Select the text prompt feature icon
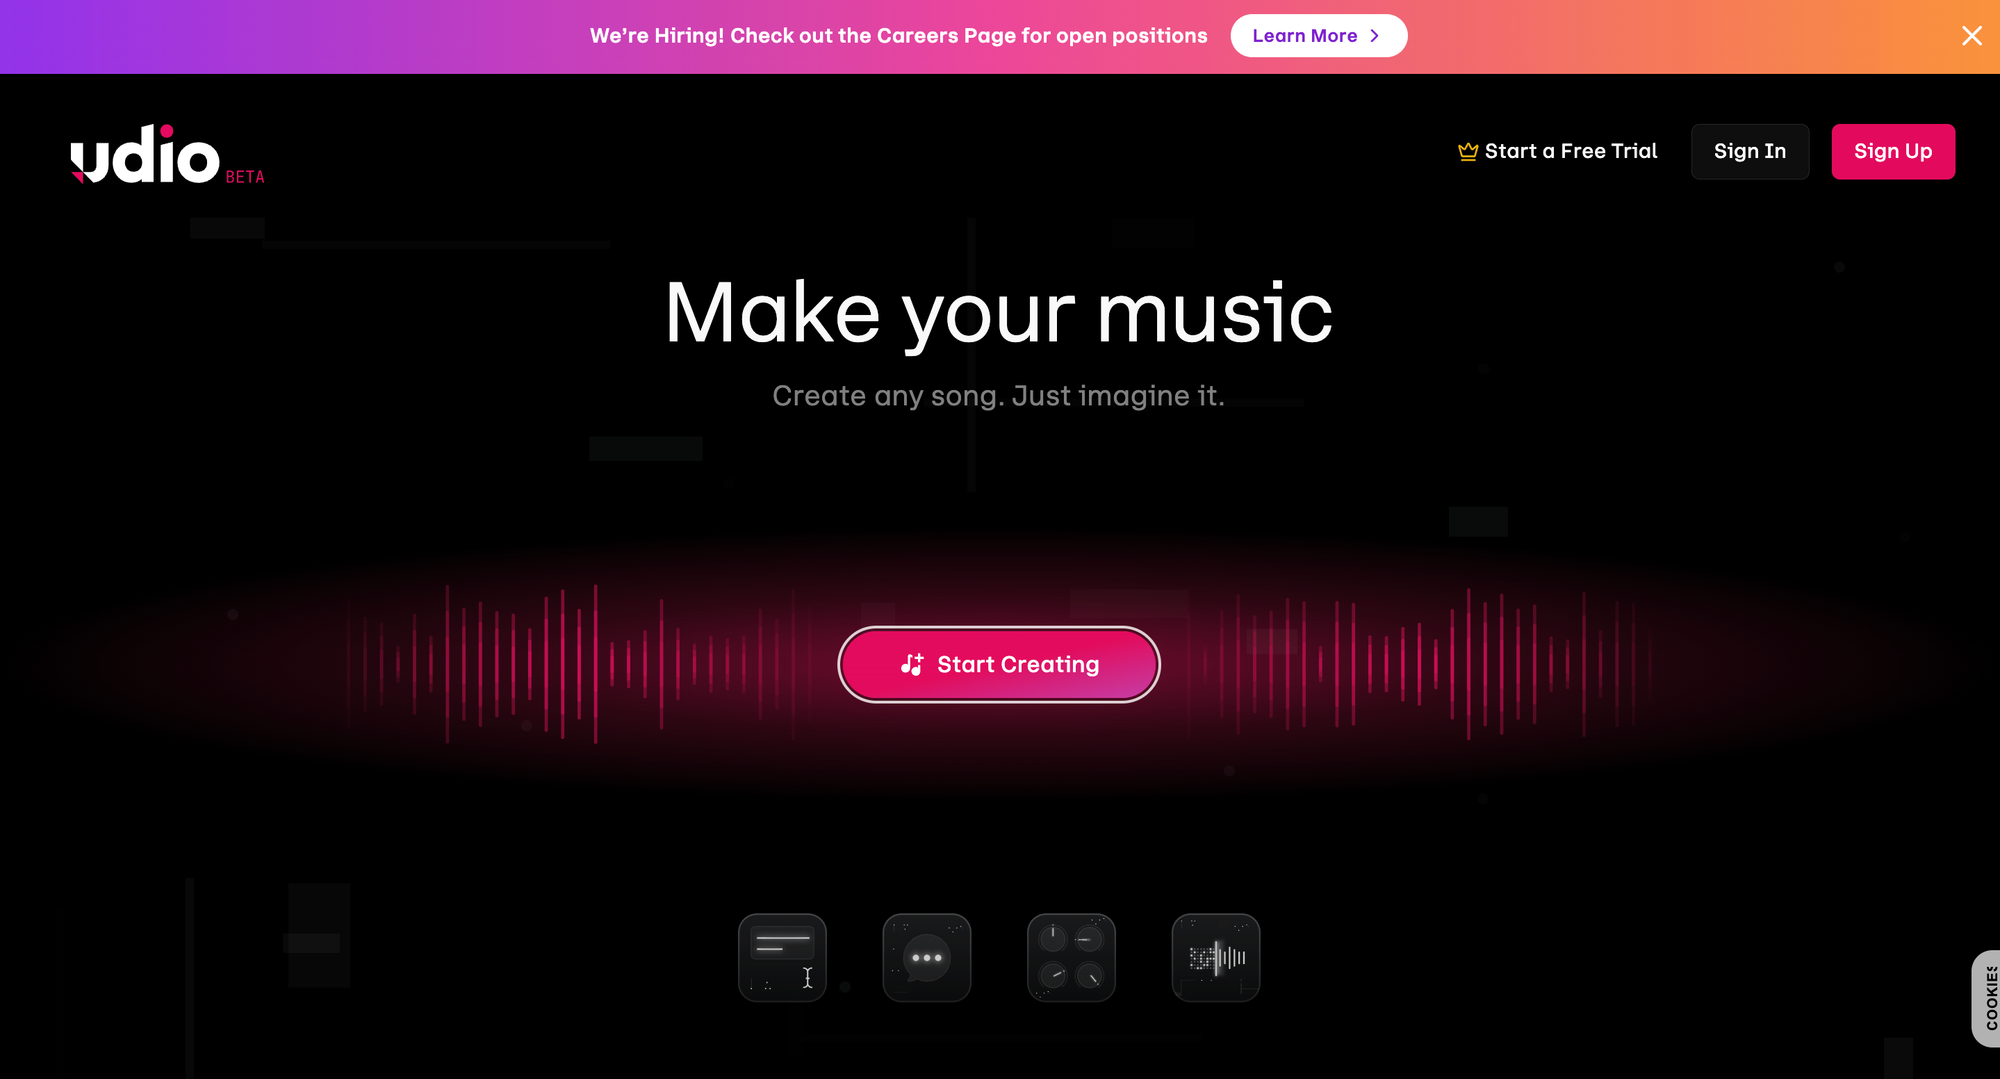This screenshot has height=1079, width=2000. [x=782, y=957]
